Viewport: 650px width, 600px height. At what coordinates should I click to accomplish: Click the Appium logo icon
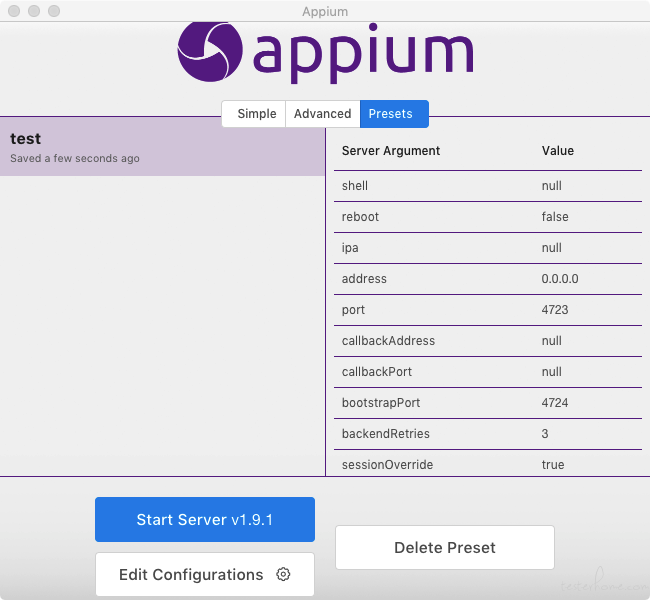(210, 51)
